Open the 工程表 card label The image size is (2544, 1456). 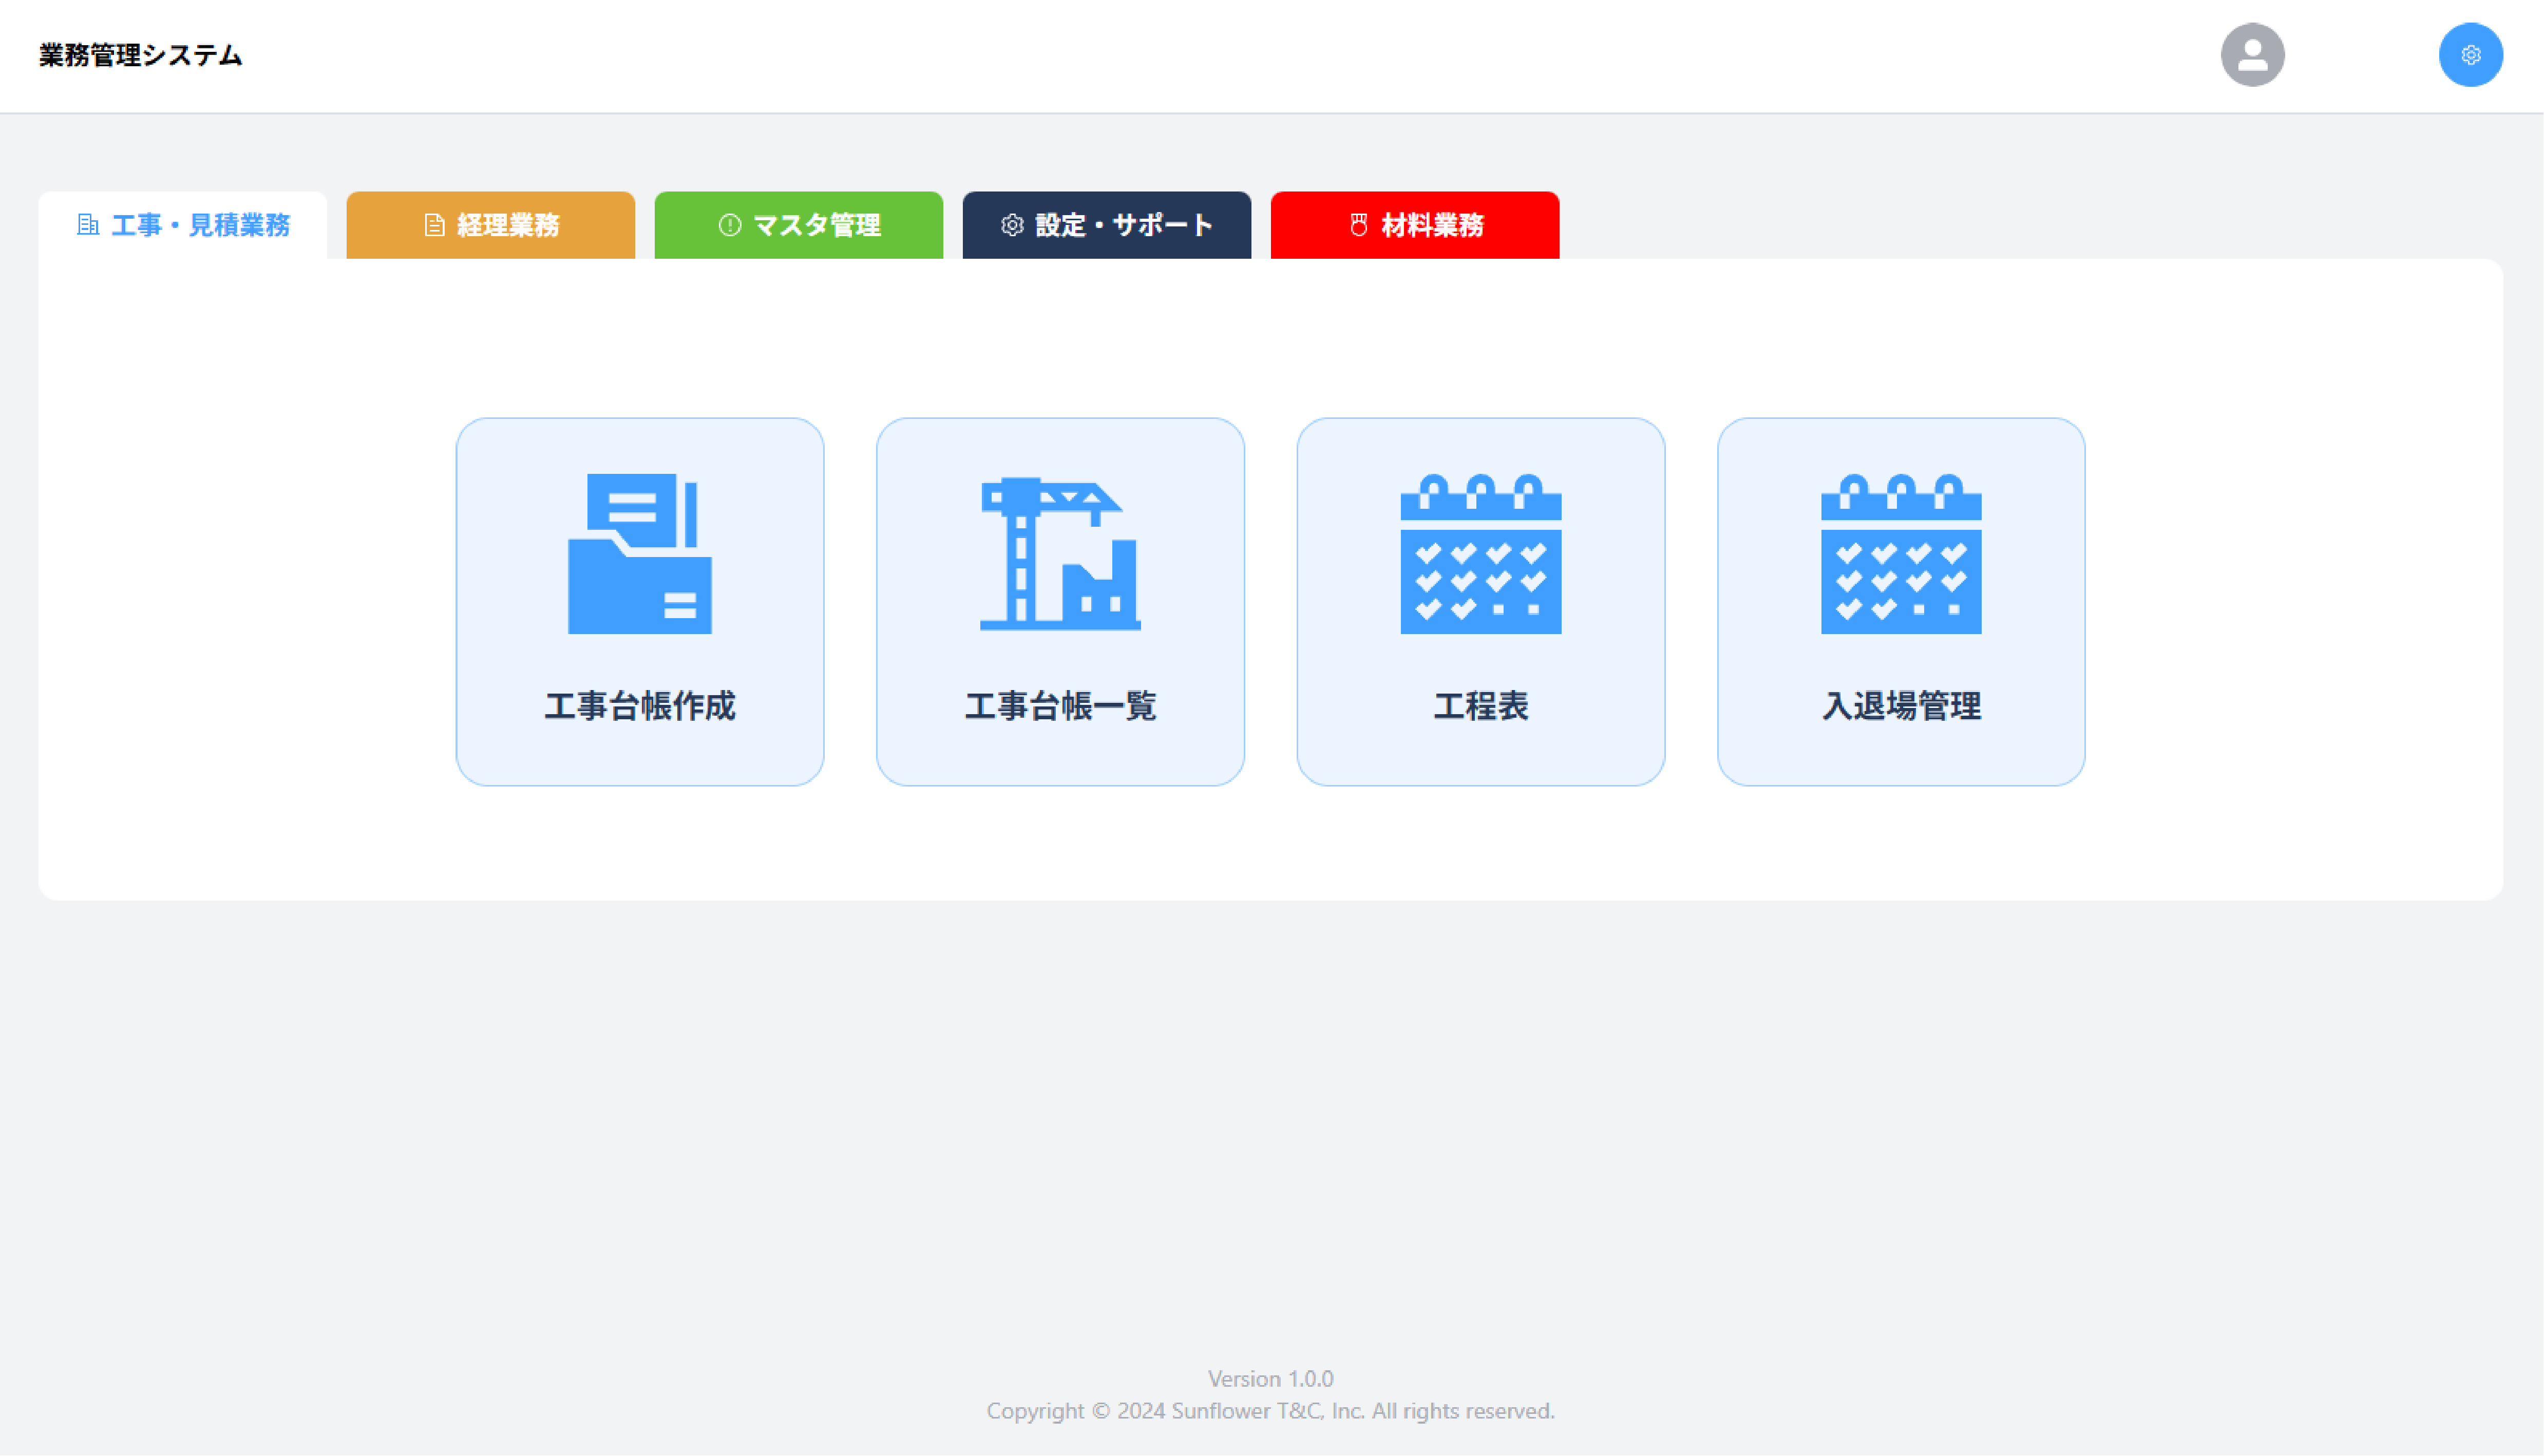click(1480, 706)
